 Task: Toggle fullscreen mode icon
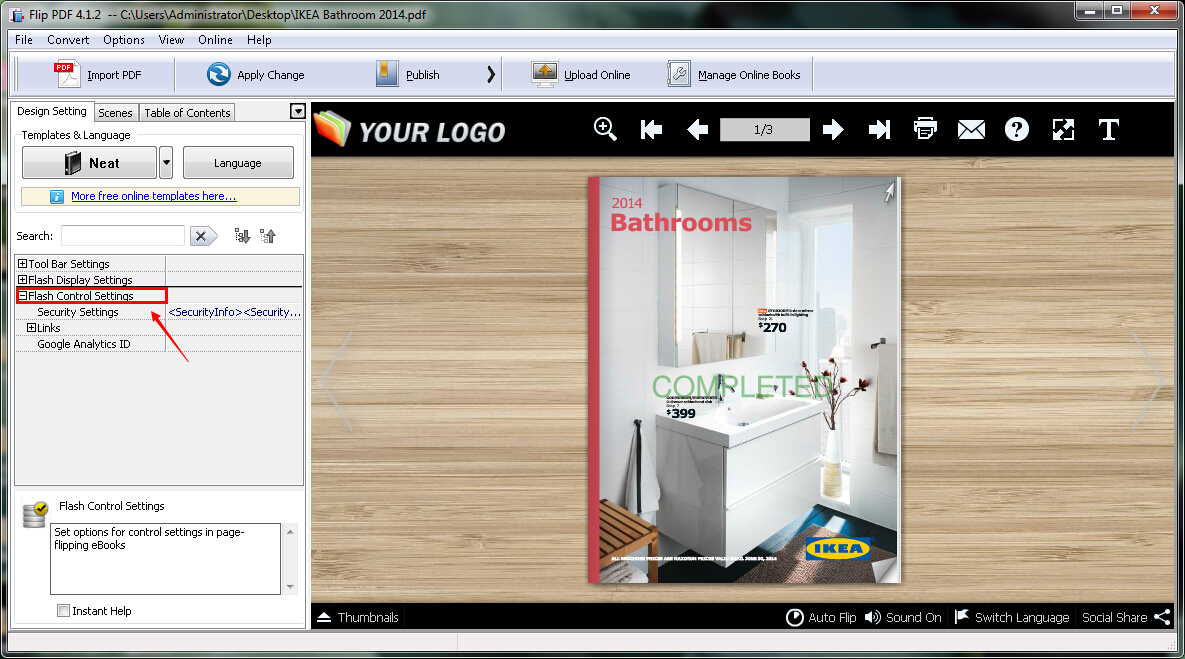point(1063,130)
